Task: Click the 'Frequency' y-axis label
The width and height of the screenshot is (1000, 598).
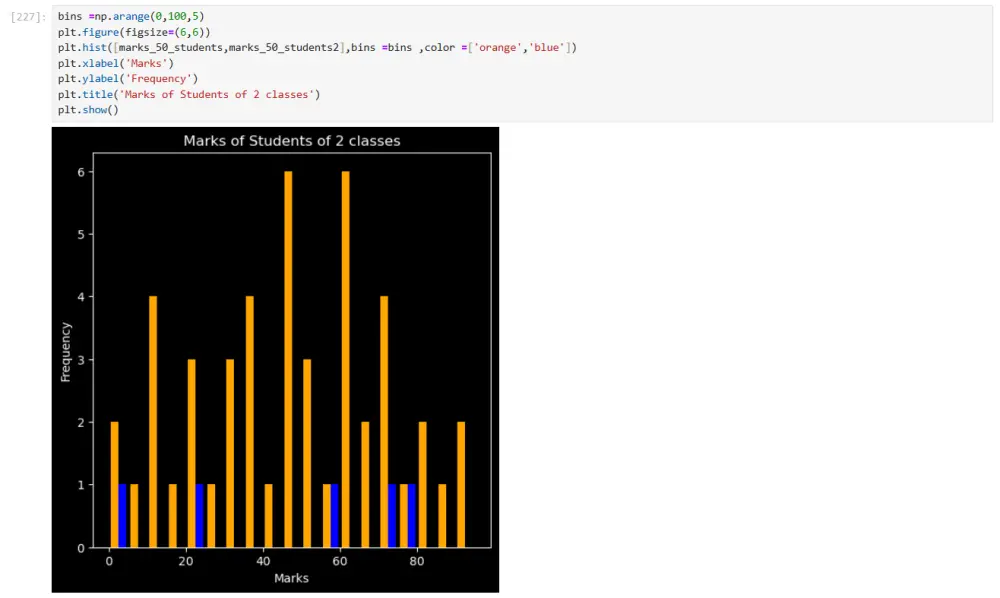Action: pos(66,352)
